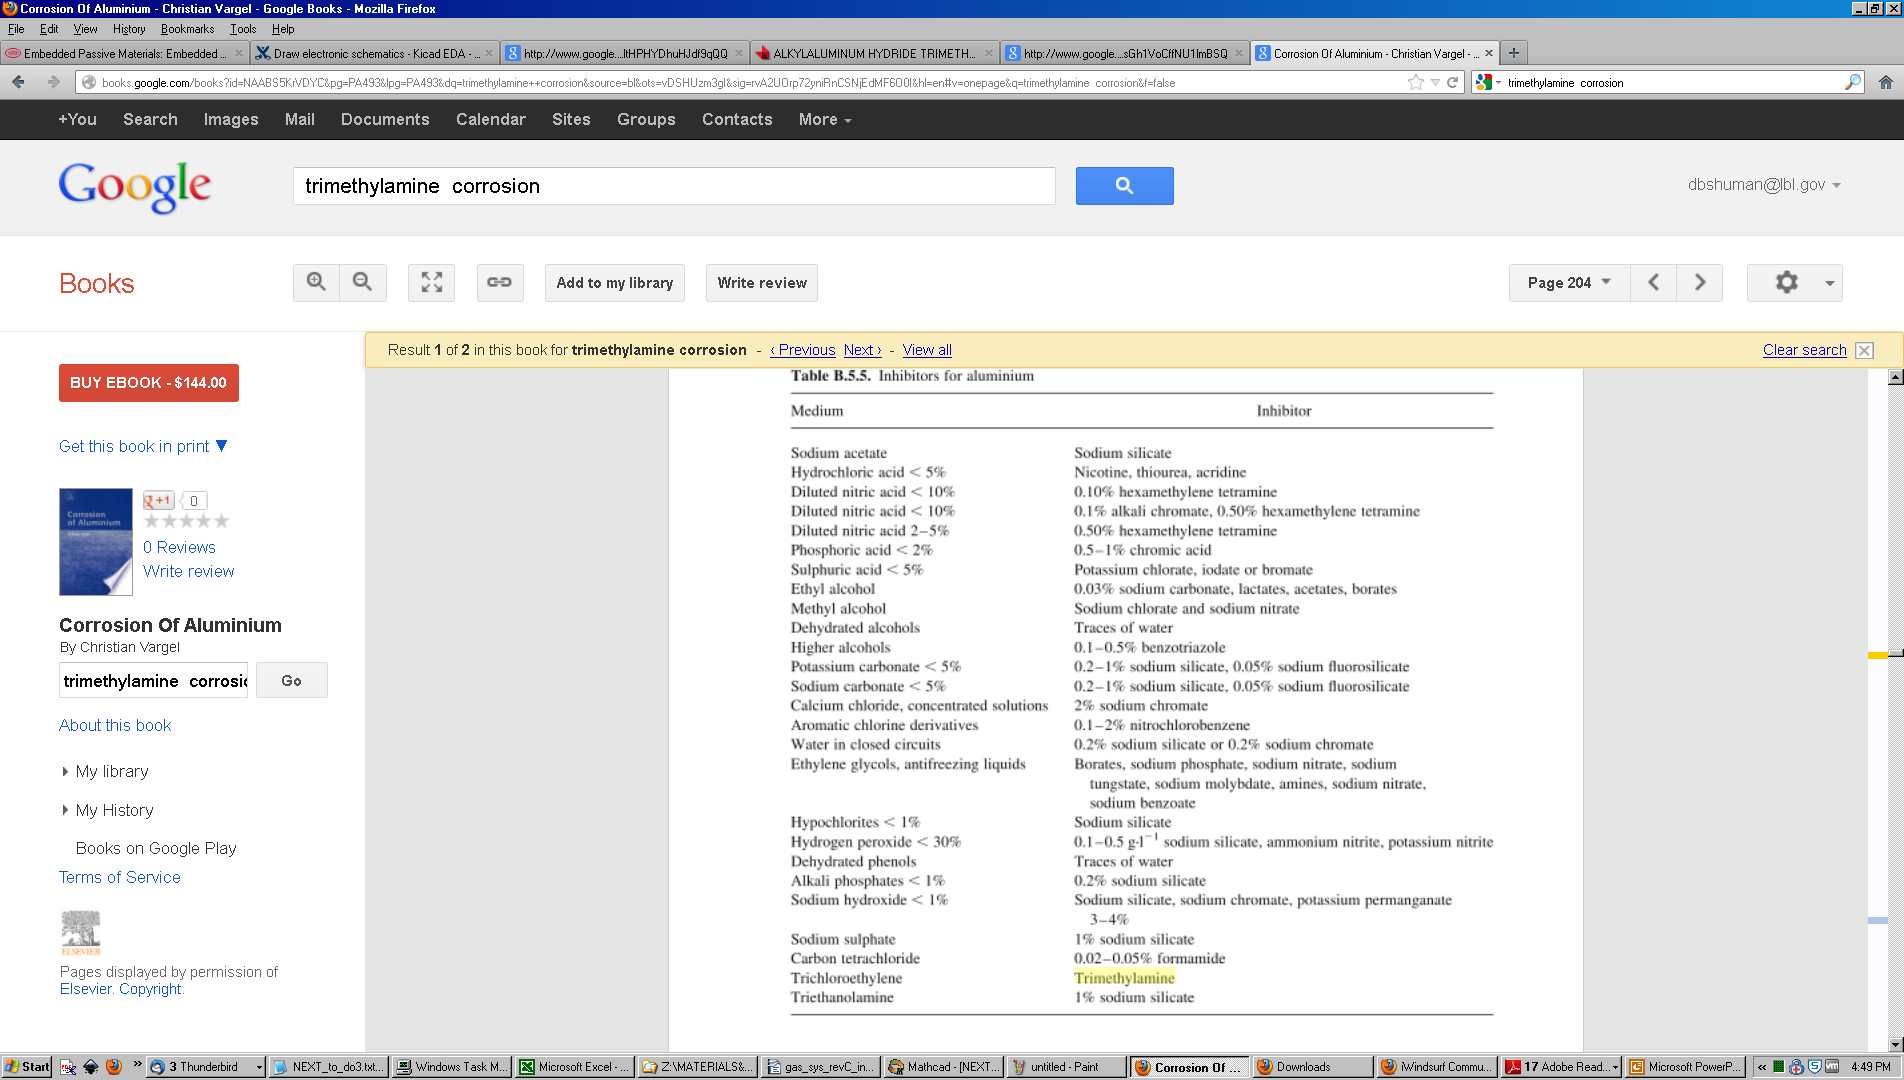Image resolution: width=1904 pixels, height=1080 pixels.
Task: Open the Downloads taskbar item
Action: (x=1312, y=1067)
